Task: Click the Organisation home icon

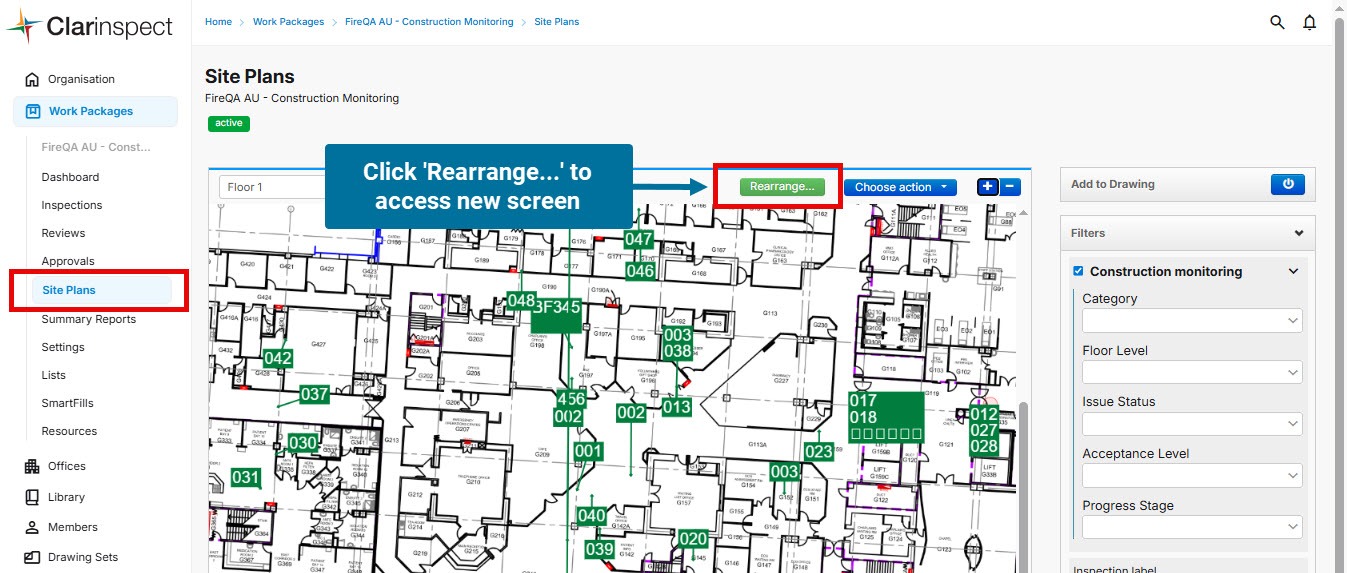Action: 32,80
